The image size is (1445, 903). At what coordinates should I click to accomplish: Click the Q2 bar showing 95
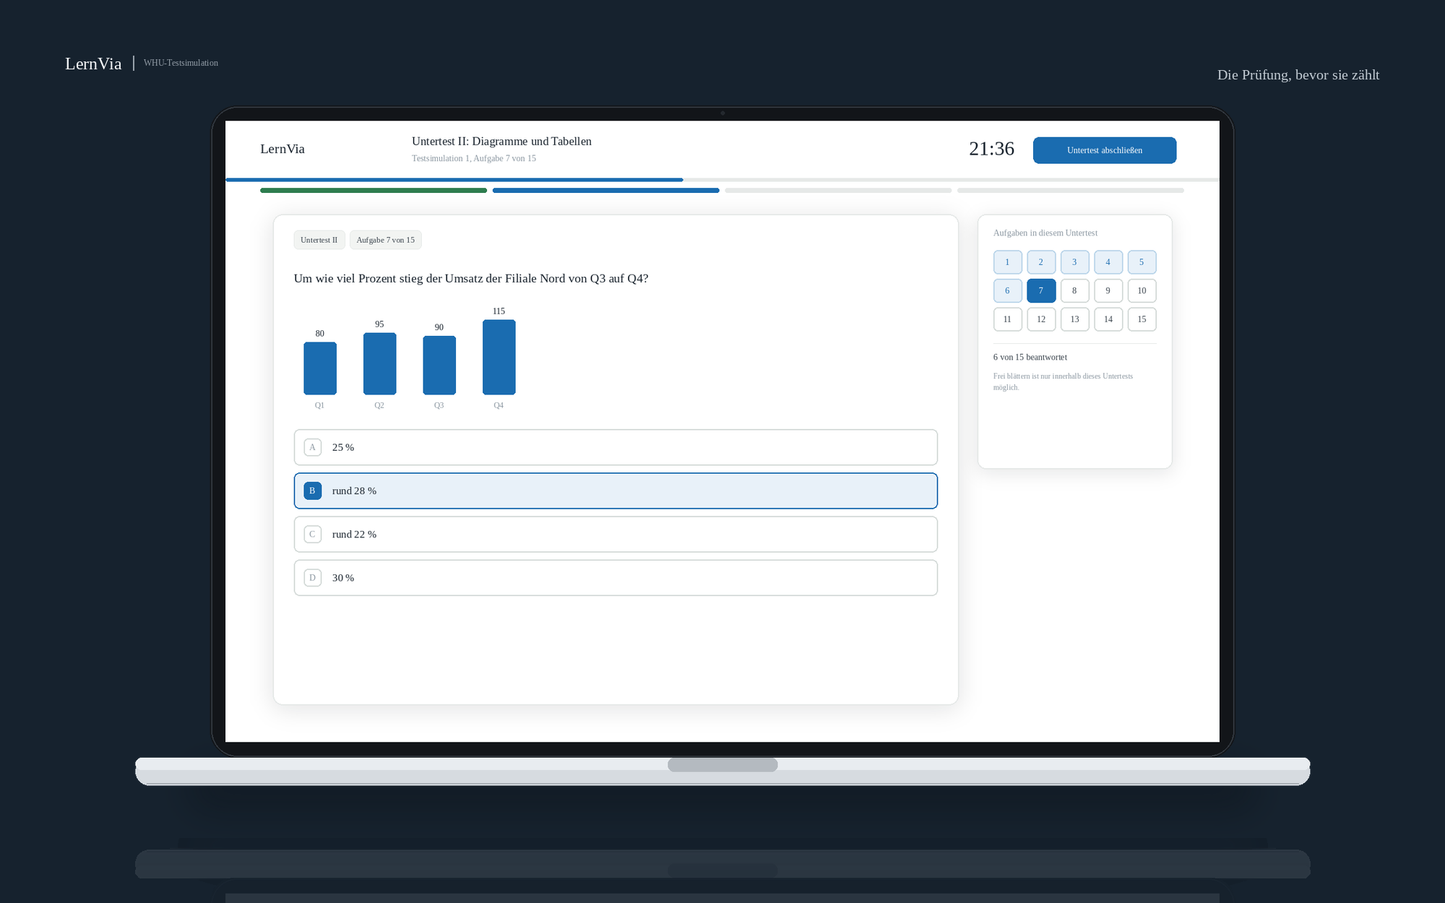pyautogui.click(x=379, y=364)
